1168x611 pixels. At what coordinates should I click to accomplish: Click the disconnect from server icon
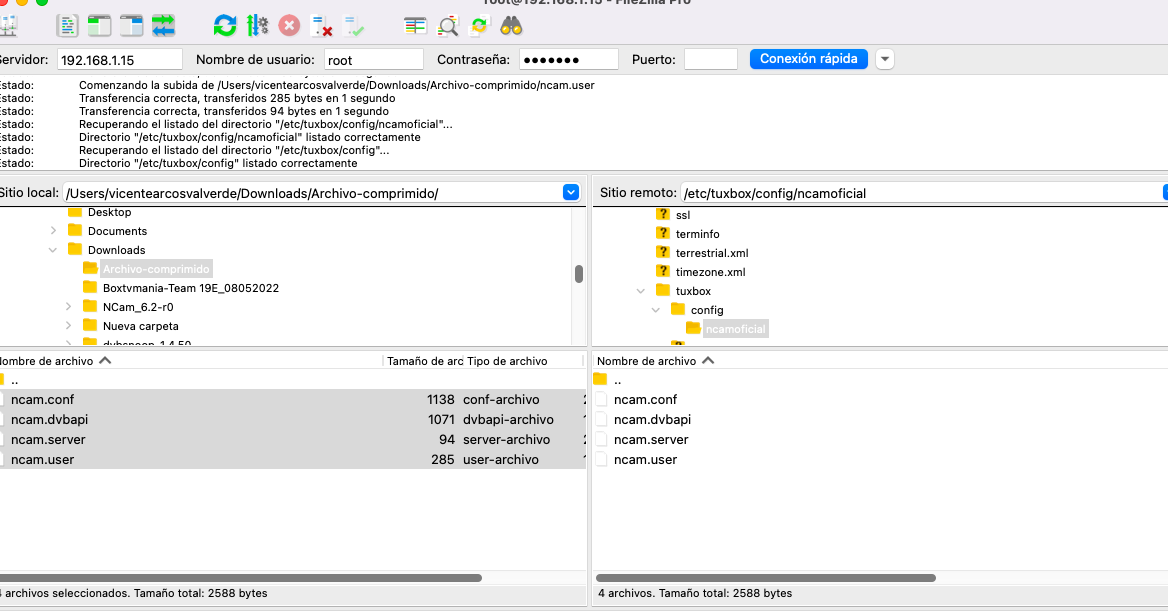coord(321,25)
